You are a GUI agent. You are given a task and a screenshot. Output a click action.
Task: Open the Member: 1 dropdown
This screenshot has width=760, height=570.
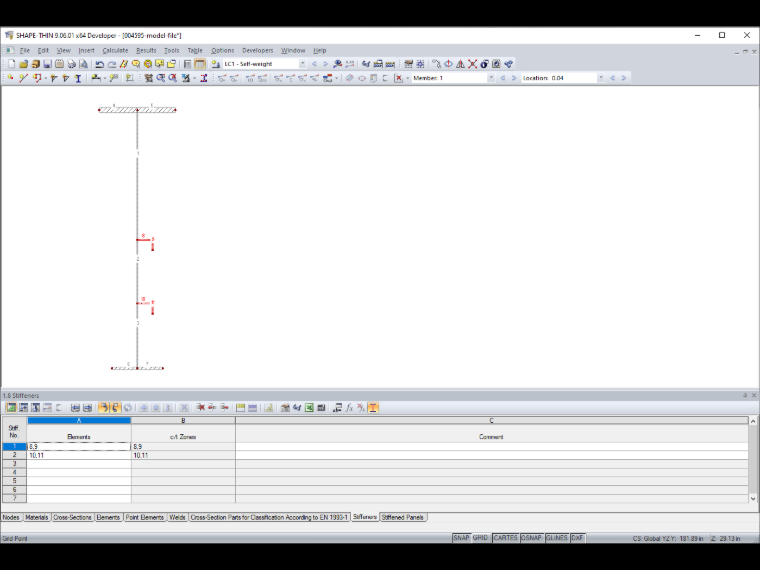[x=491, y=78]
